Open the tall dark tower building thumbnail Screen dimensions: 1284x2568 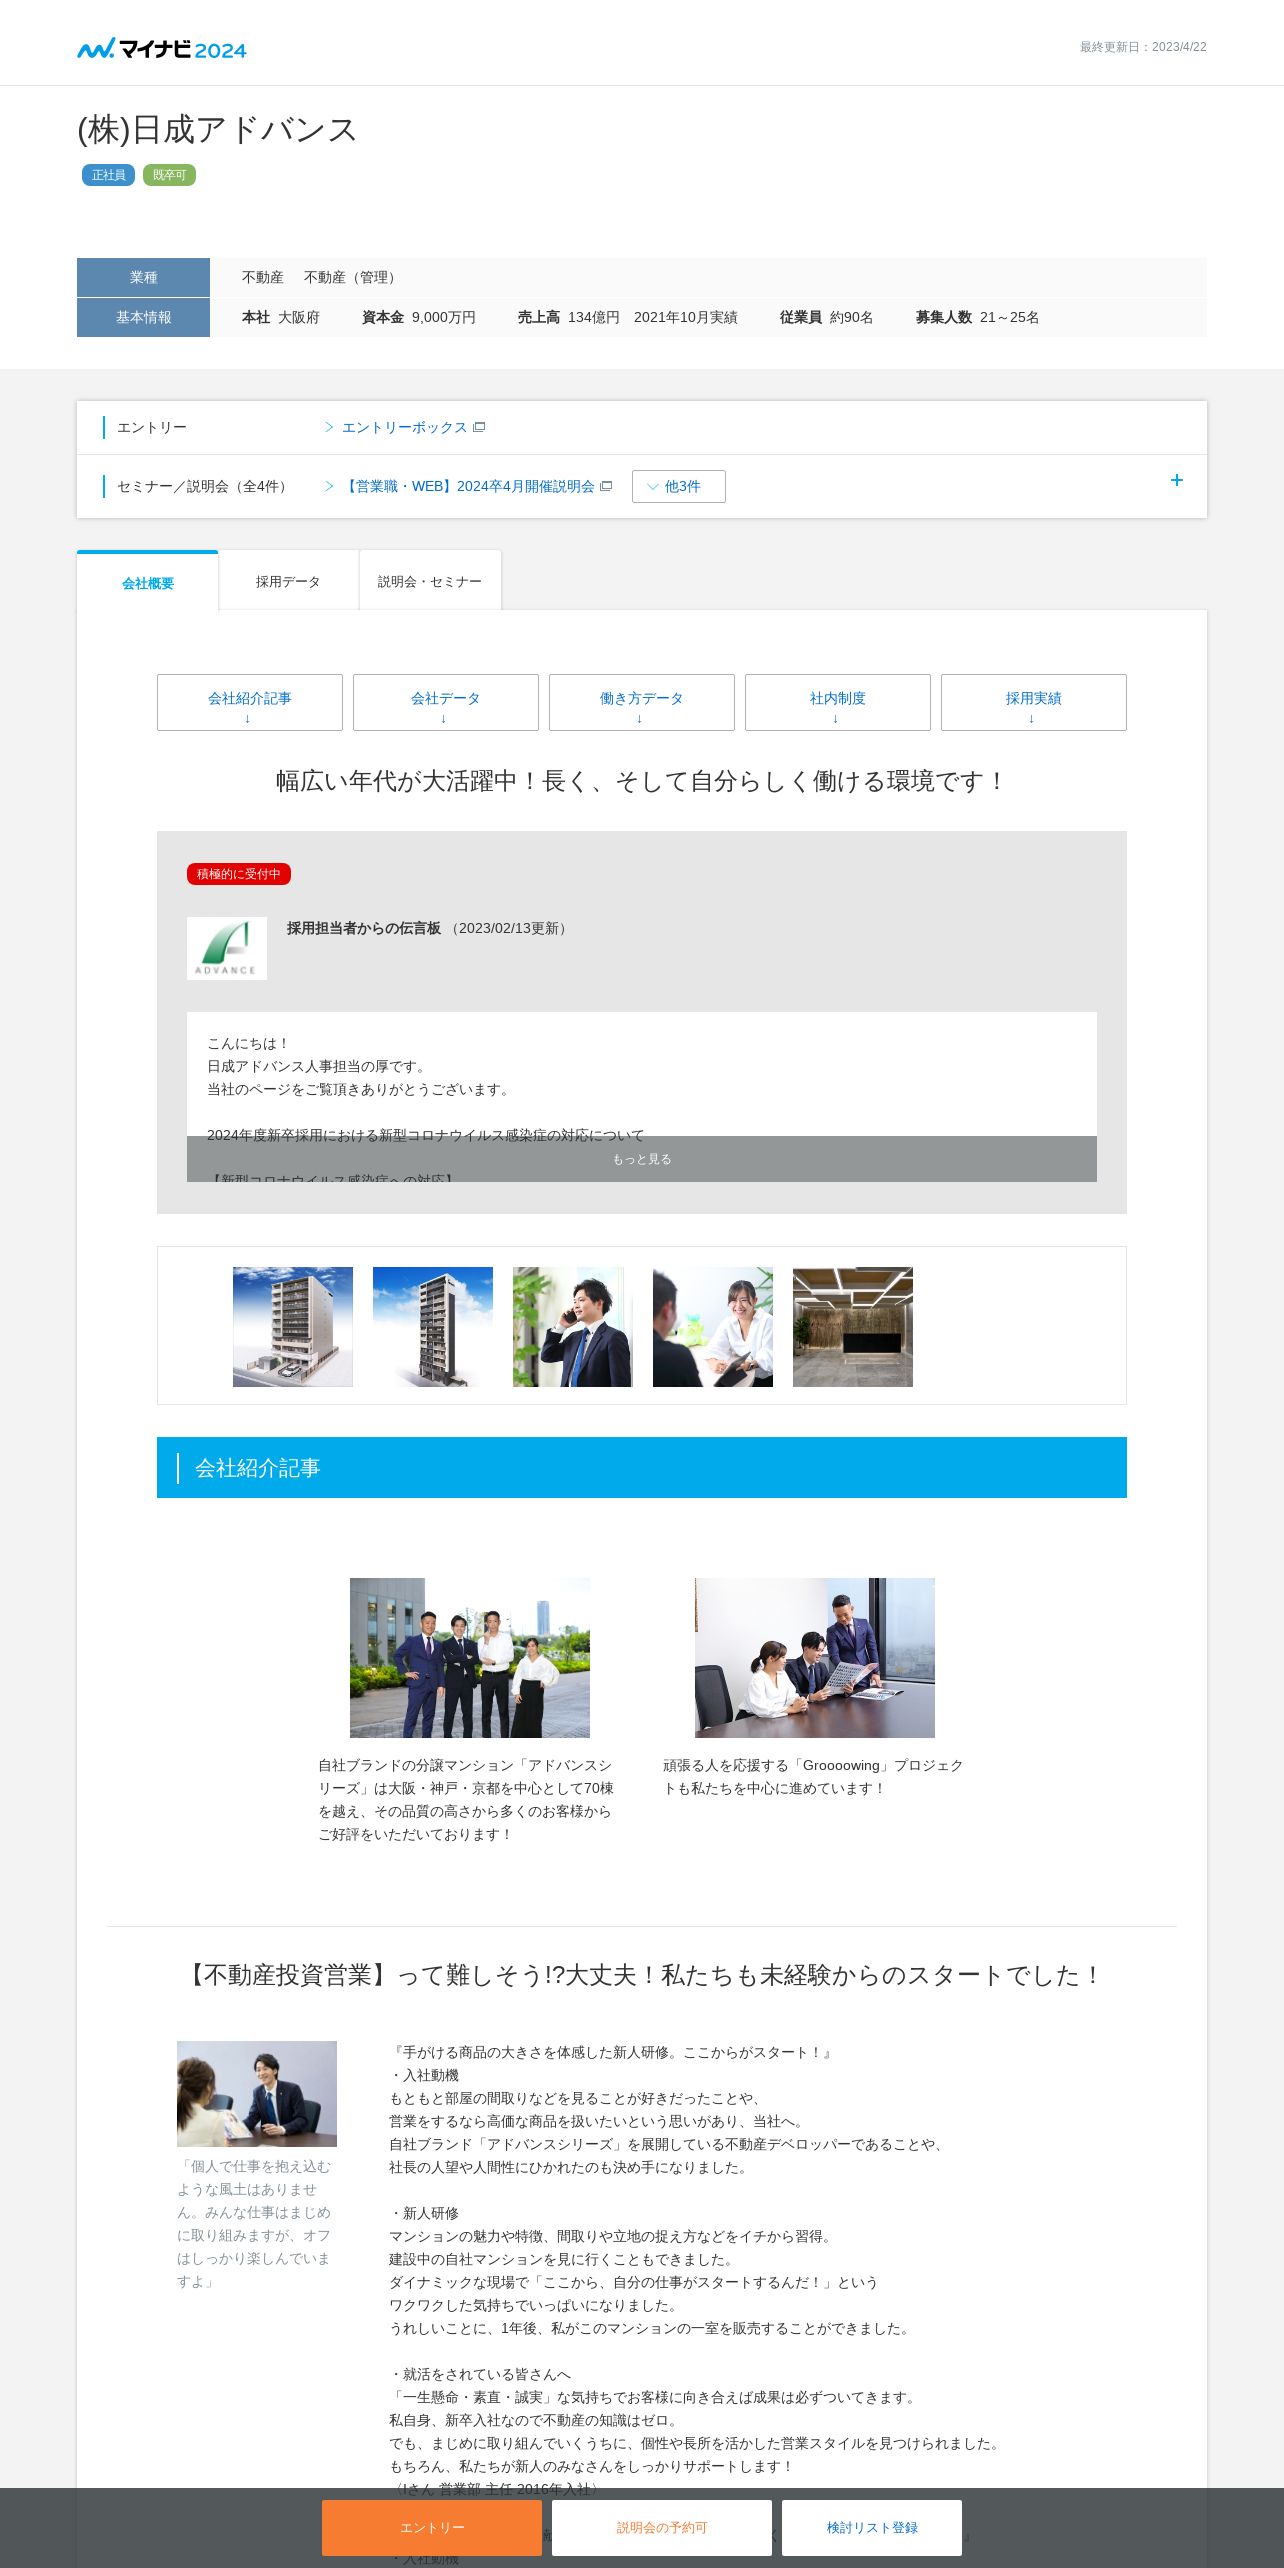[433, 1327]
